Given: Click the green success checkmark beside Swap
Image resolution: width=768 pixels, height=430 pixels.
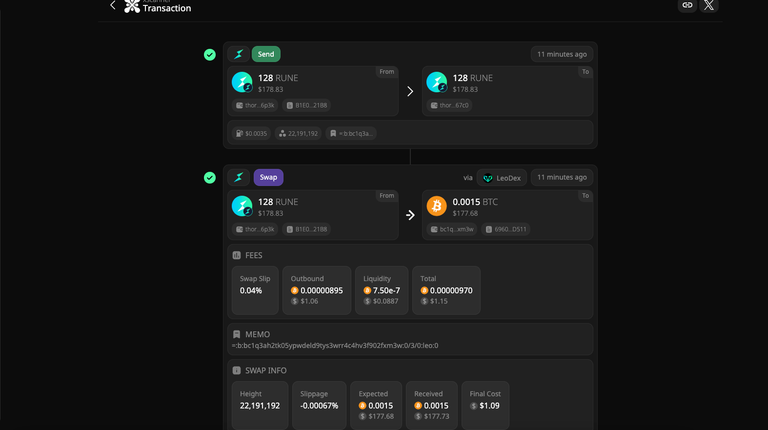Looking at the screenshot, I should click(x=210, y=177).
